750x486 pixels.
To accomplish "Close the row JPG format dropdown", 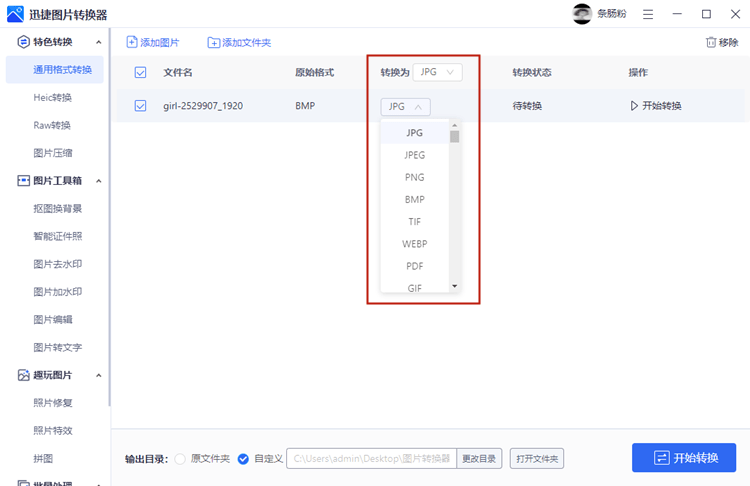I will (405, 107).
